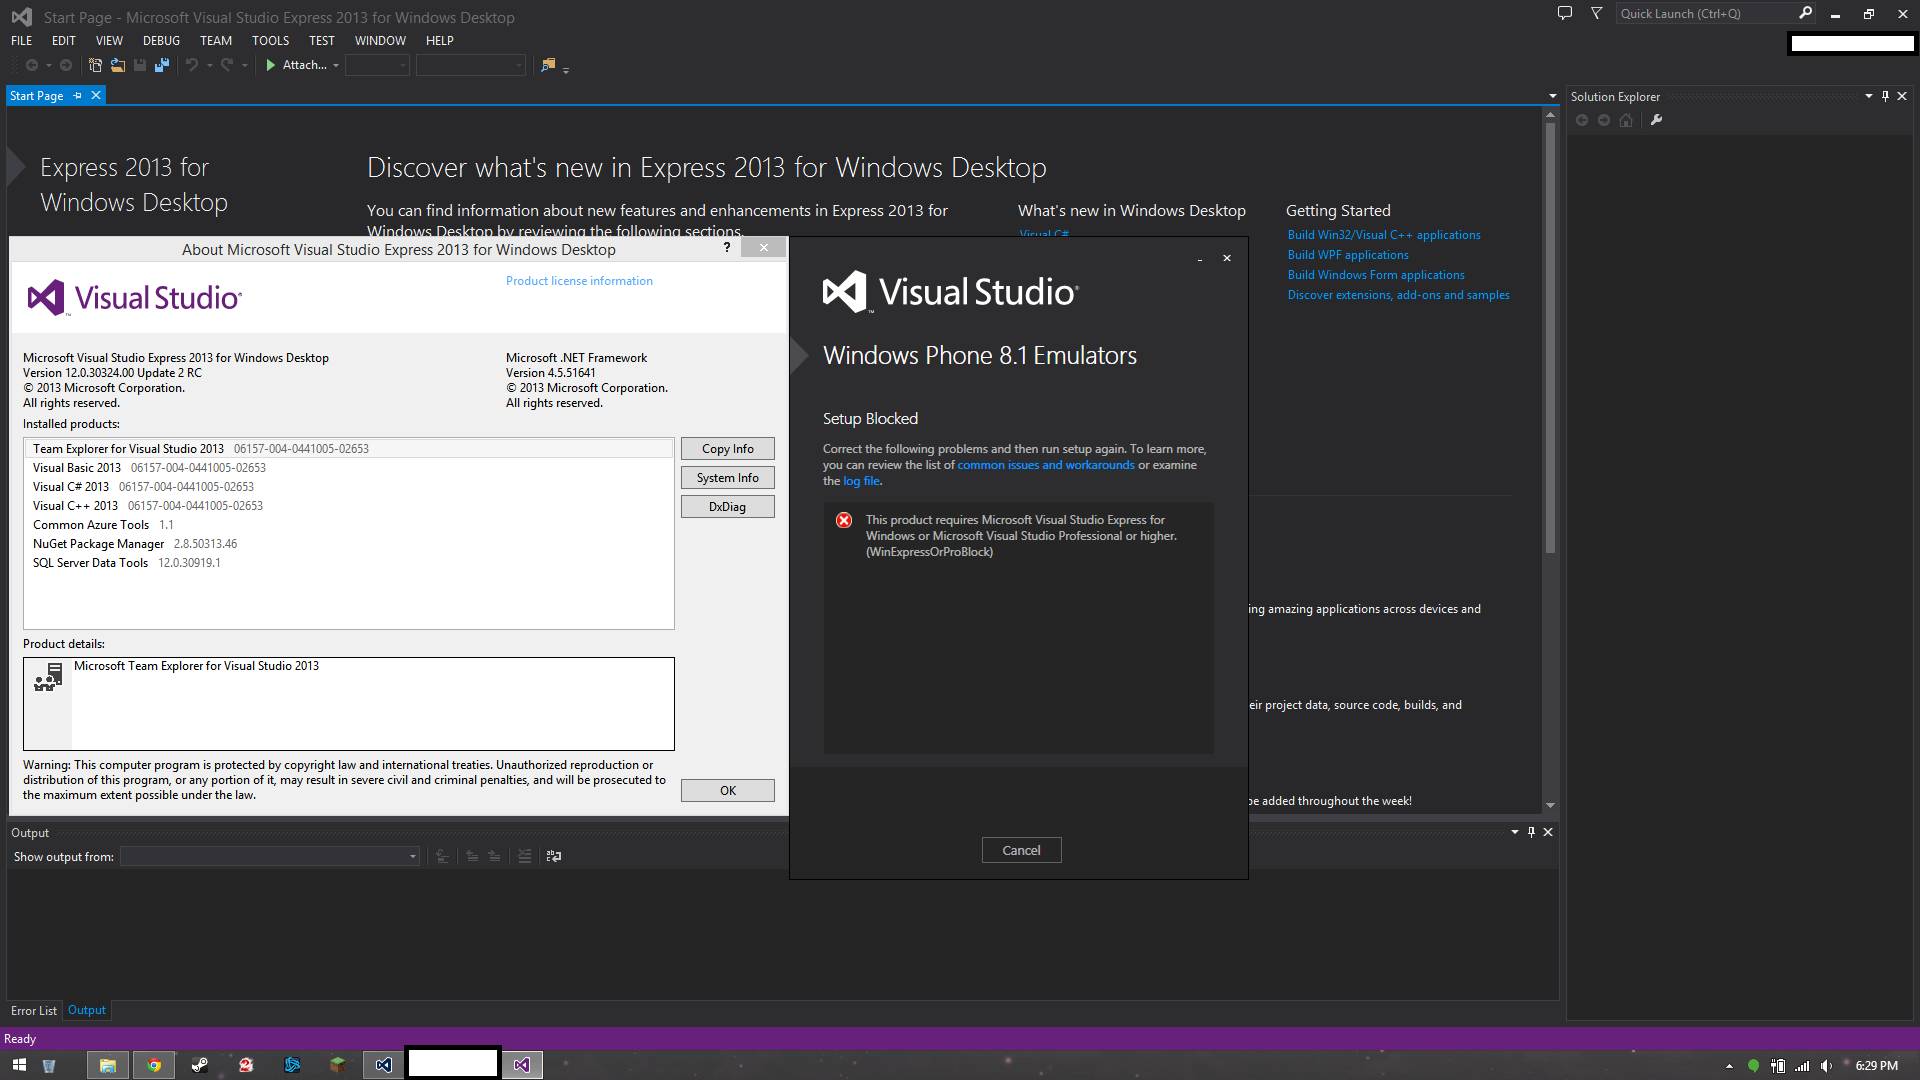Click the Open File toolbar icon

pyautogui.click(x=118, y=65)
